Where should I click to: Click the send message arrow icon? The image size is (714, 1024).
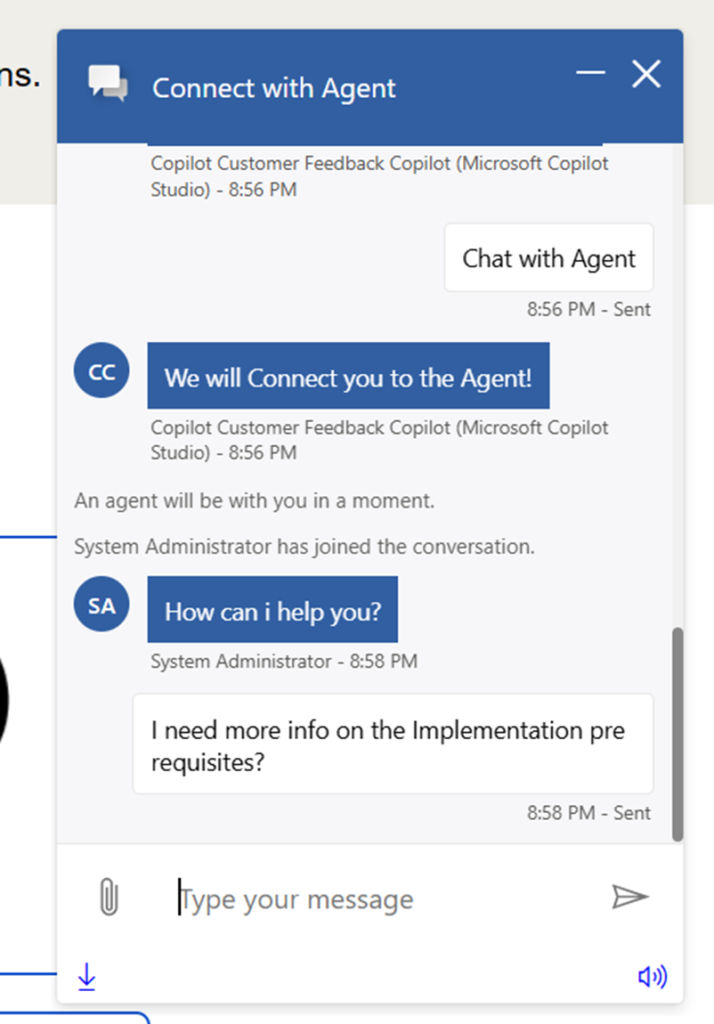pos(630,897)
